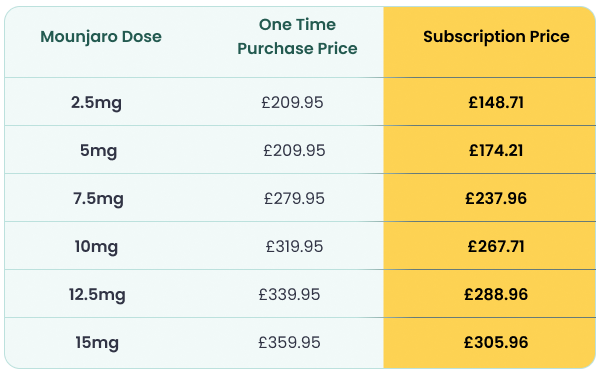Click the £305.96 subscription price
600x375 pixels.
(x=496, y=342)
